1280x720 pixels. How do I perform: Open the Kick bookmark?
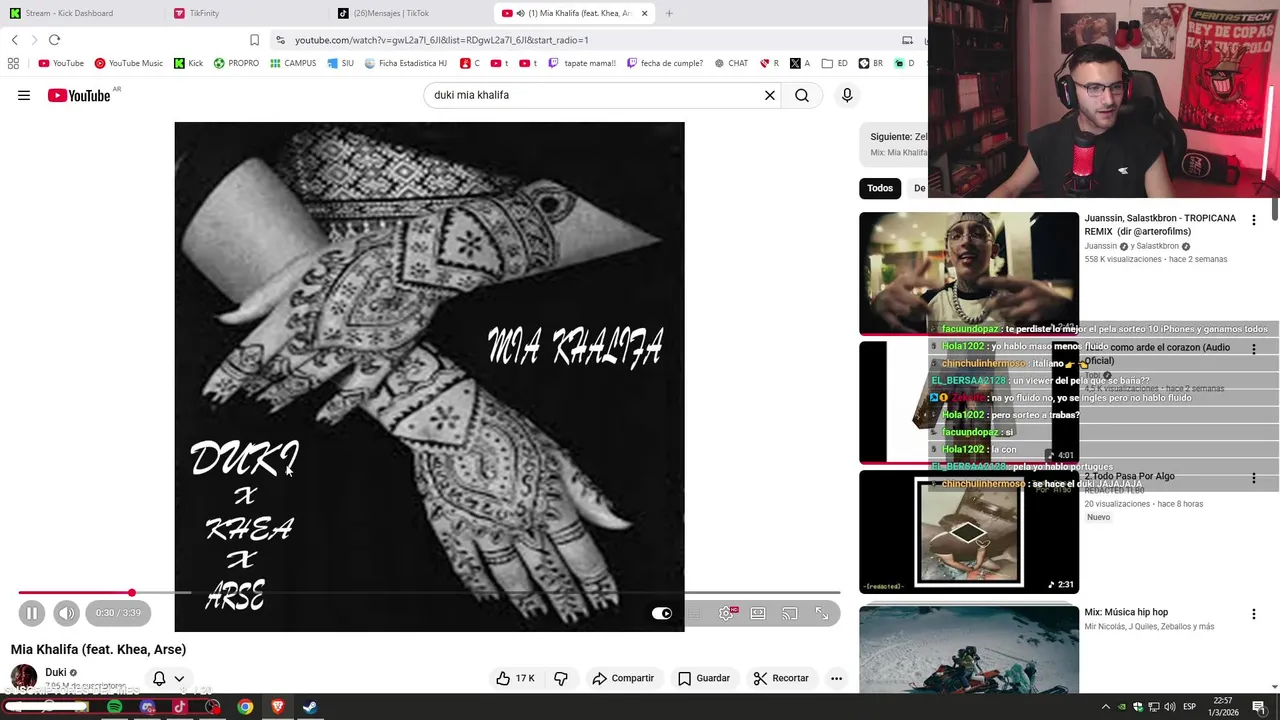click(188, 63)
